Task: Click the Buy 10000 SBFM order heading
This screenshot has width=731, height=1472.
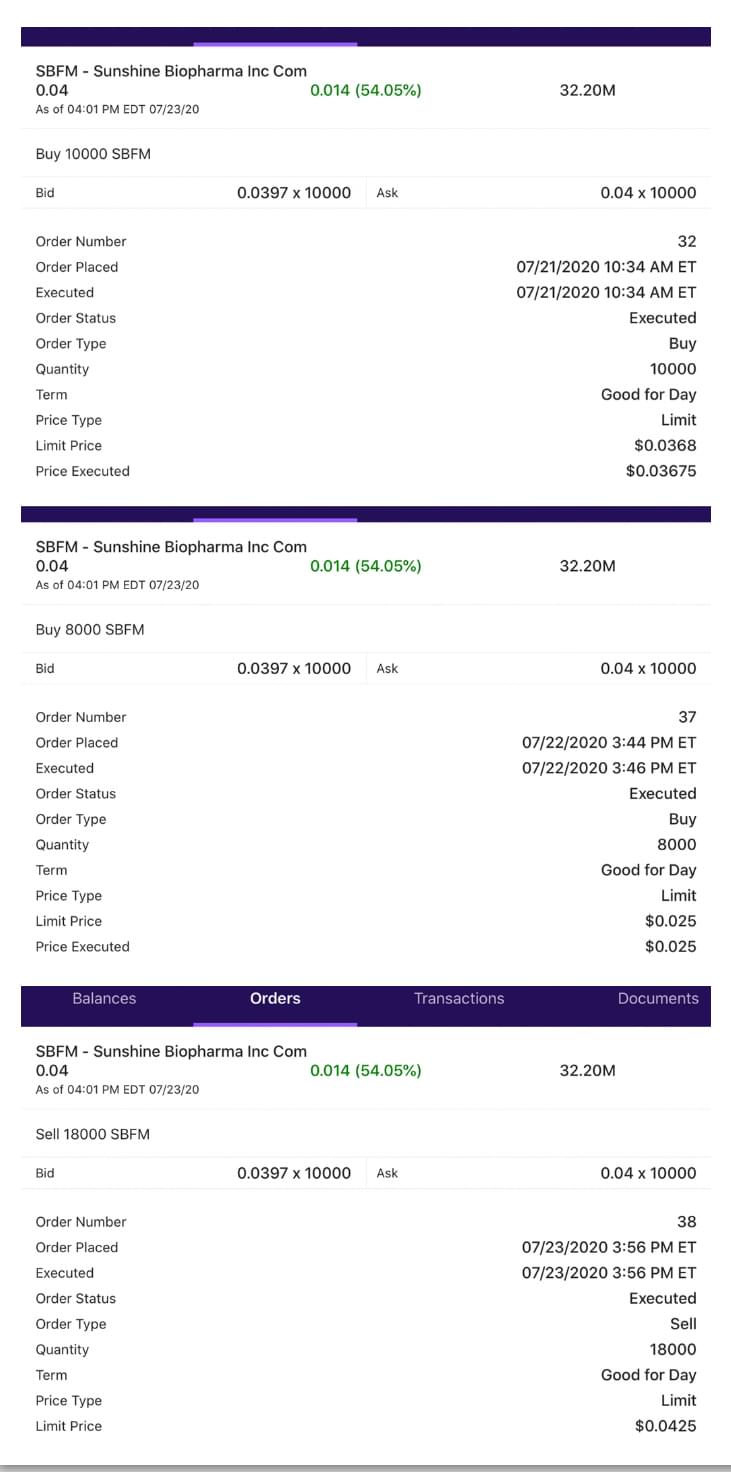Action: coord(93,154)
